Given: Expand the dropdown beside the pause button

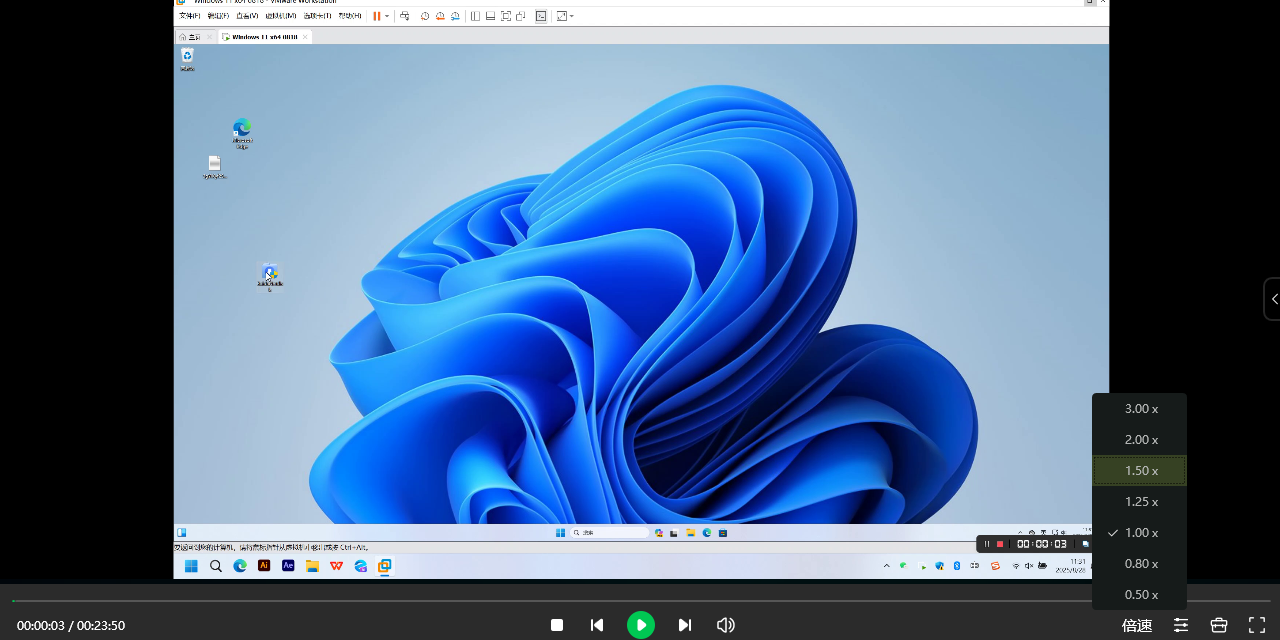Looking at the screenshot, I should [x=387, y=16].
